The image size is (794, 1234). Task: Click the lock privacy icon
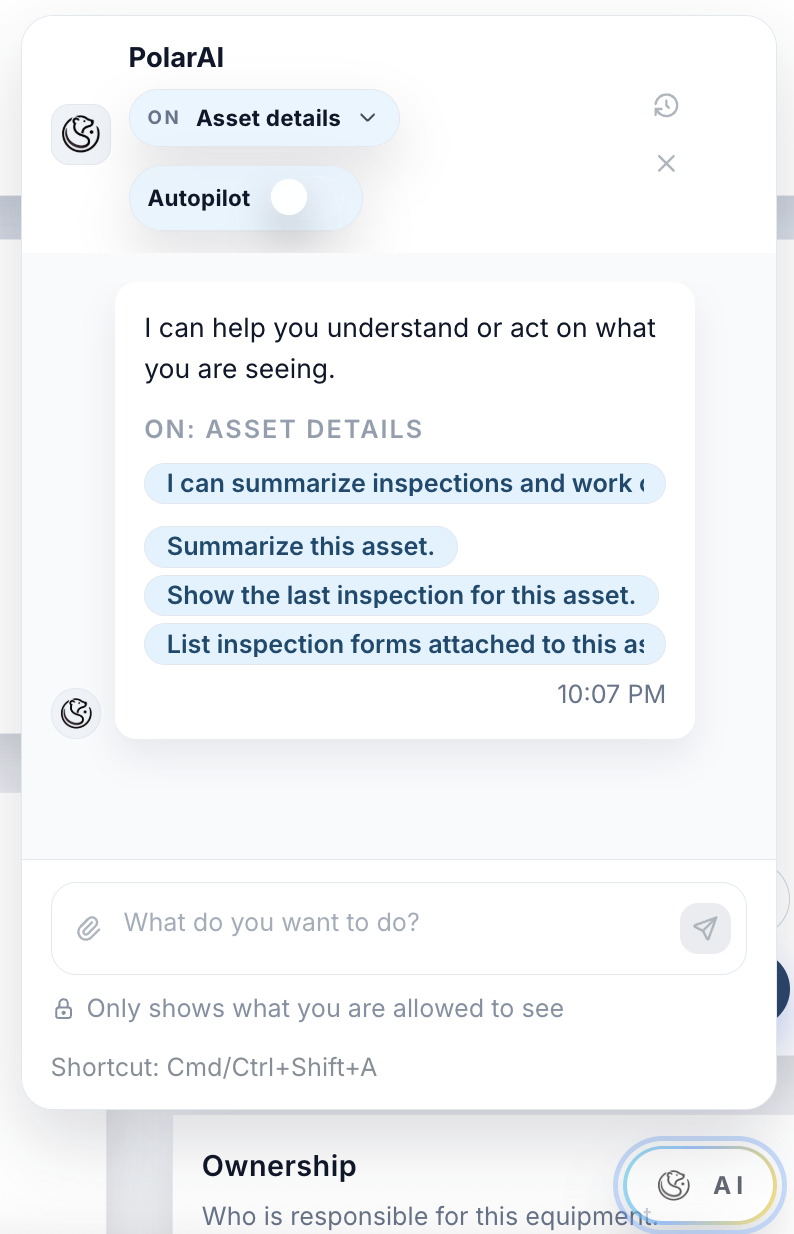pos(62,1008)
